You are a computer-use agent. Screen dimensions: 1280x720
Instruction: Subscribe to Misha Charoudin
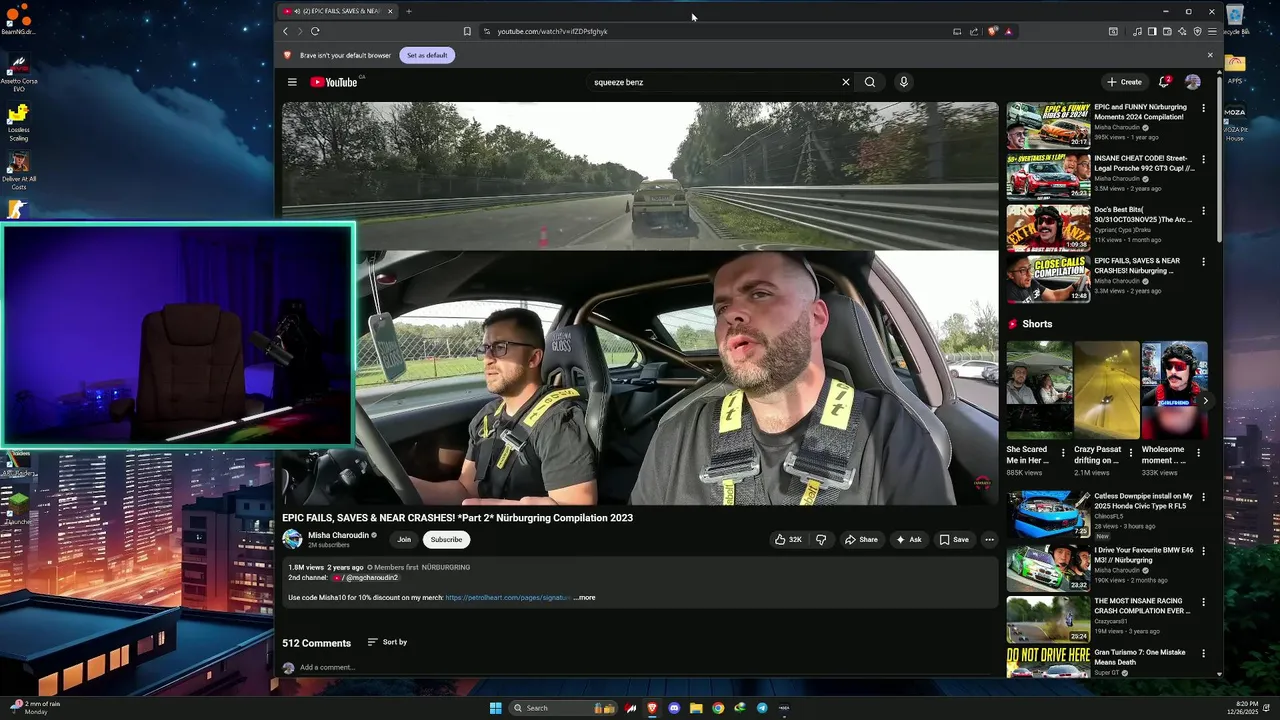(x=446, y=539)
